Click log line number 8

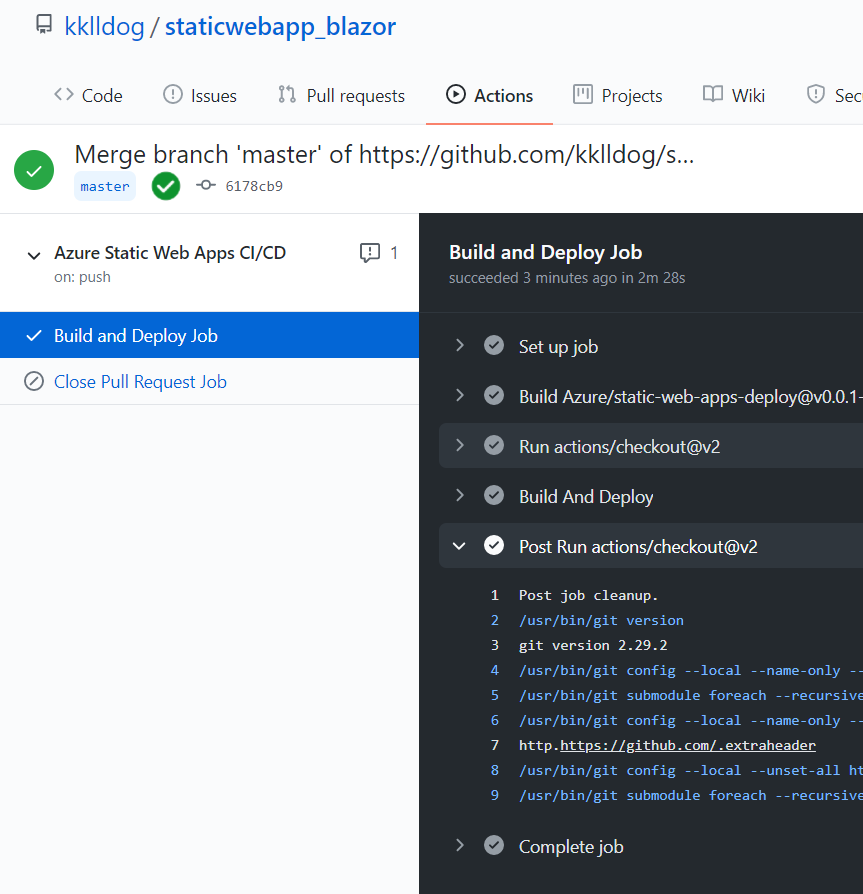point(495,770)
